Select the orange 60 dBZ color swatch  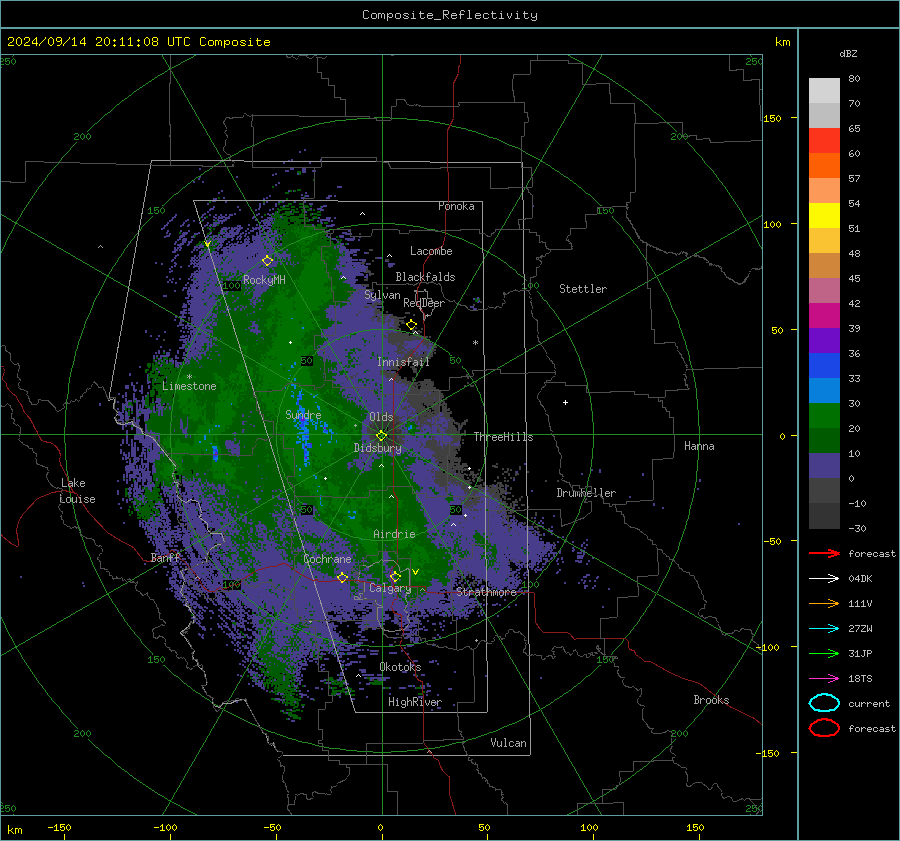pyautogui.click(x=824, y=166)
